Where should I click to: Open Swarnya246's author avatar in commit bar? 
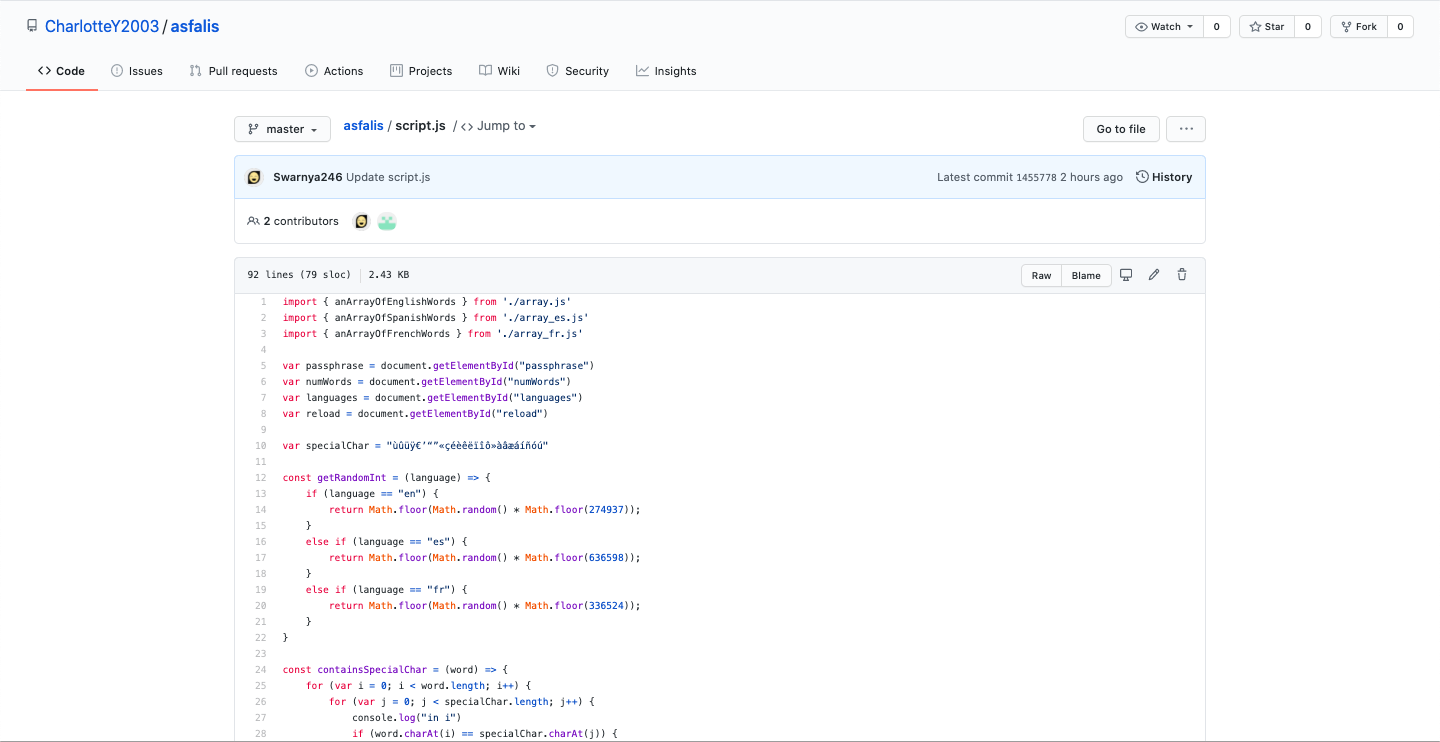[x=254, y=177]
